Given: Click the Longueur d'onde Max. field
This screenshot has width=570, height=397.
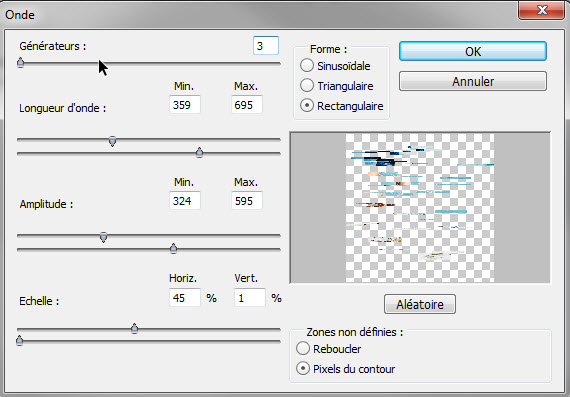Looking at the screenshot, I should [x=246, y=105].
